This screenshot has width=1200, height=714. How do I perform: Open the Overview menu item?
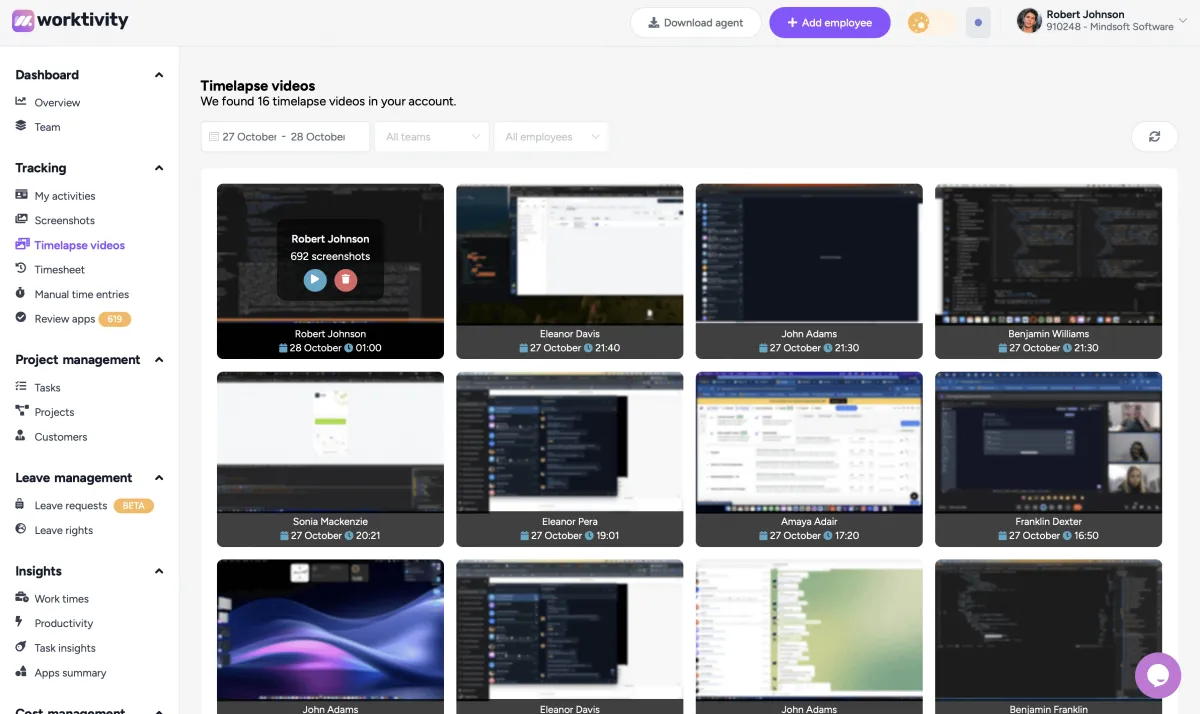[57, 103]
